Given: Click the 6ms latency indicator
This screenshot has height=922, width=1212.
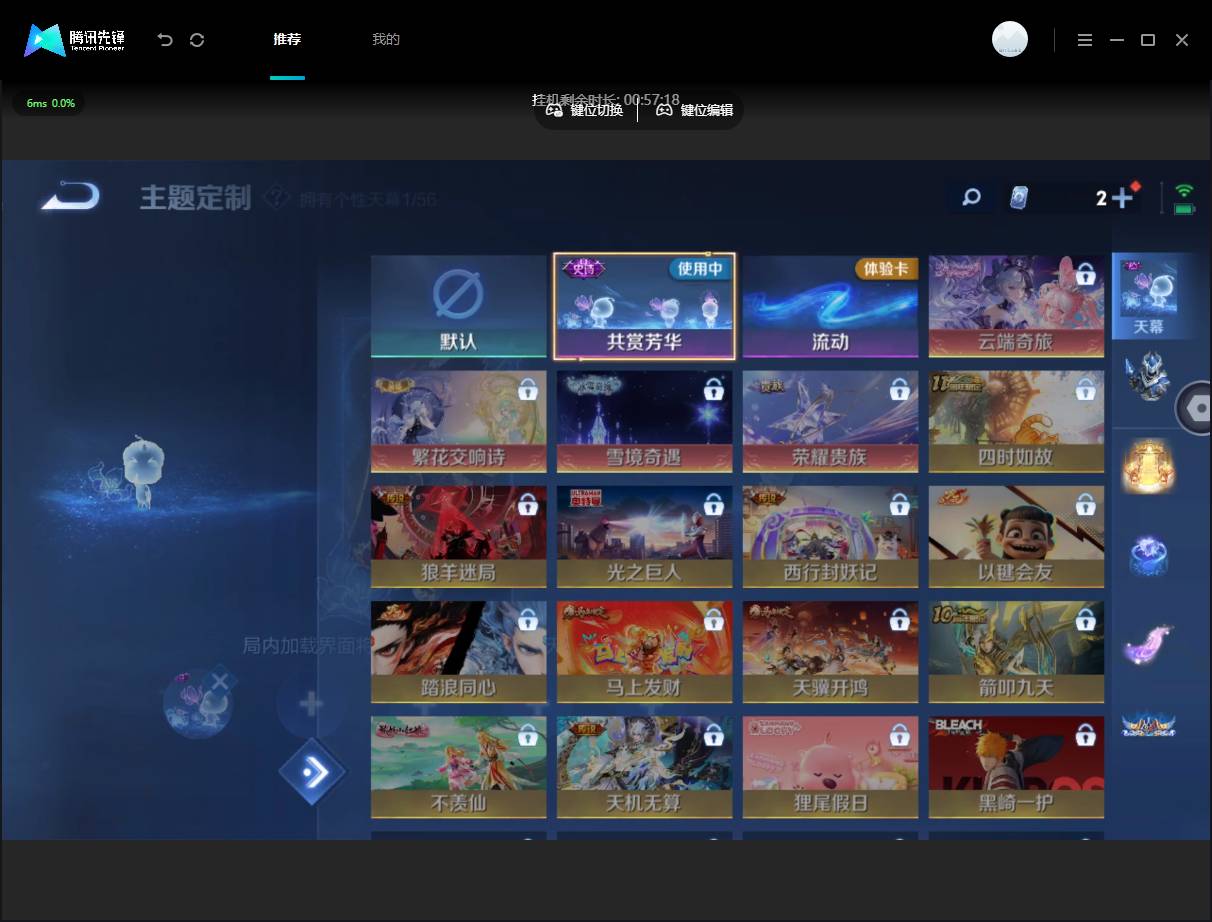Looking at the screenshot, I should [x=50, y=103].
